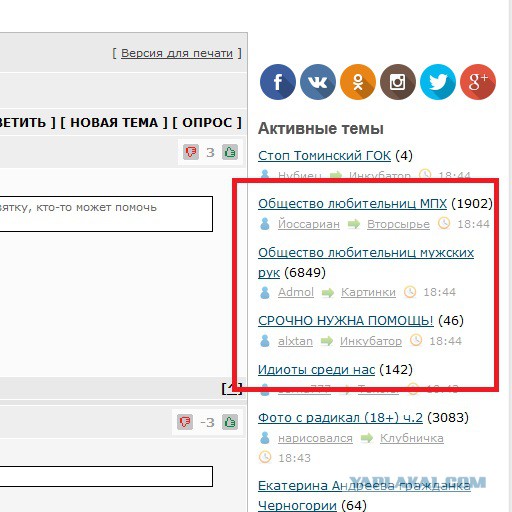Select the Активные темы heading
The height and width of the screenshot is (512, 512).
click(321, 129)
